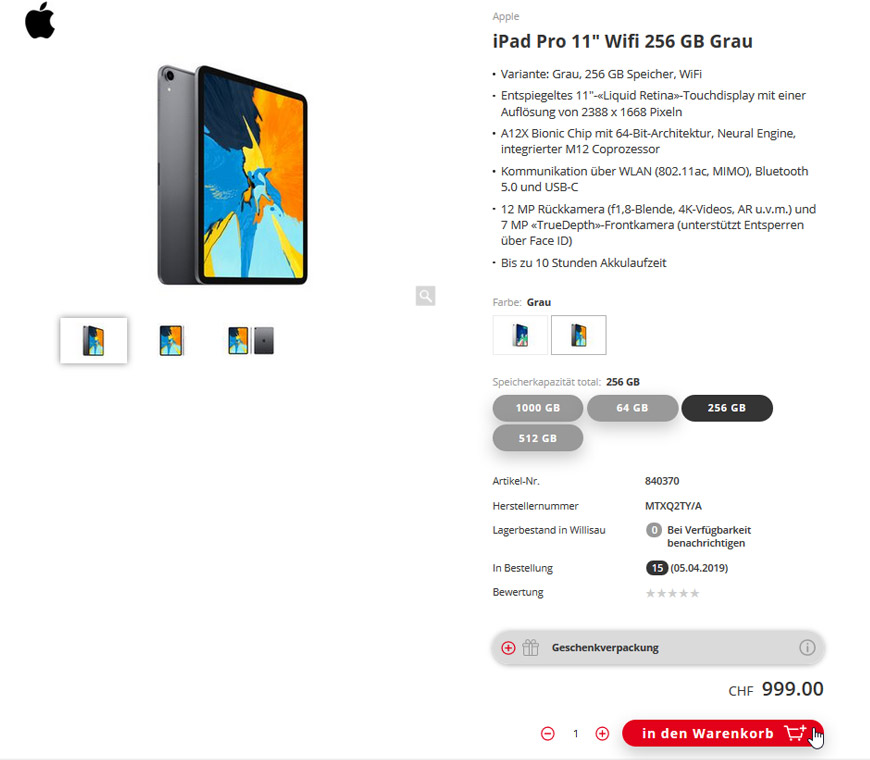Show the first angled iPad thumbnail

click(93, 340)
